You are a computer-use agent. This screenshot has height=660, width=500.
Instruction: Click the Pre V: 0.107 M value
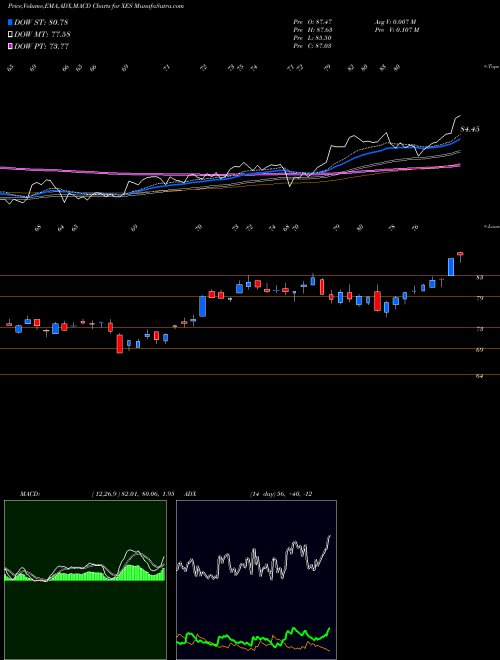coord(396,30)
